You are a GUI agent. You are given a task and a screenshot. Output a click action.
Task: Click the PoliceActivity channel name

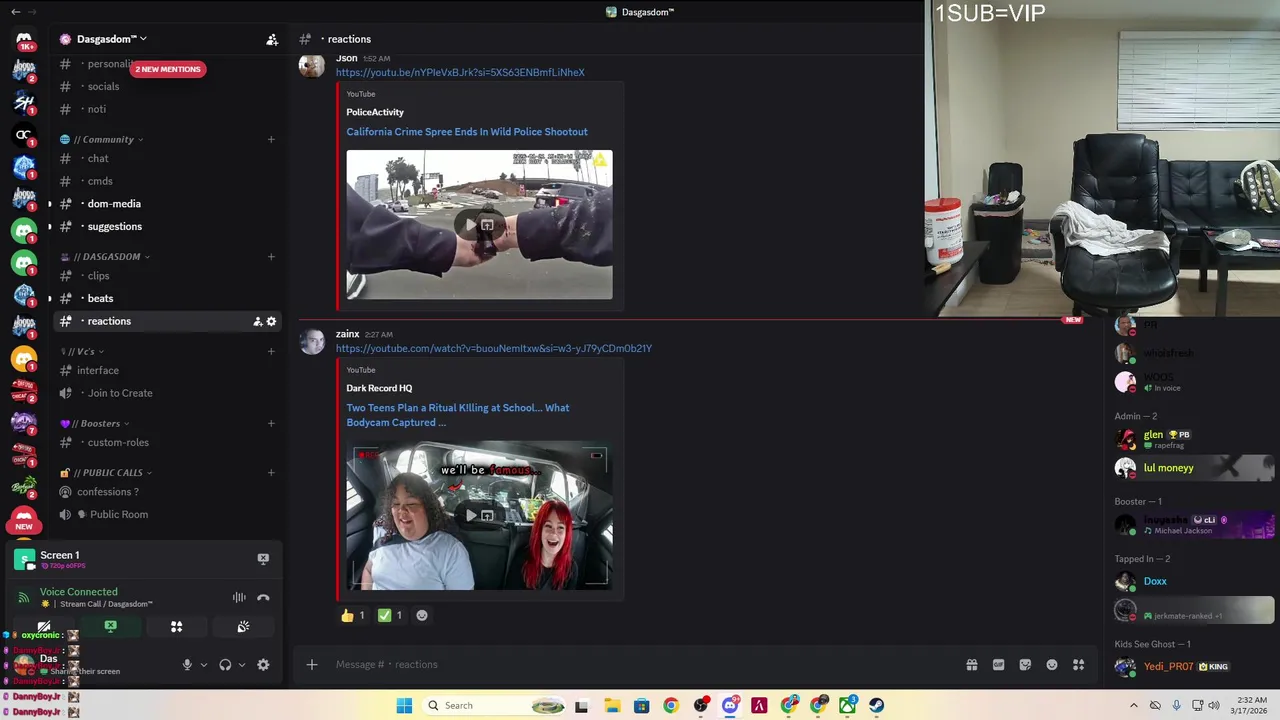(x=375, y=112)
